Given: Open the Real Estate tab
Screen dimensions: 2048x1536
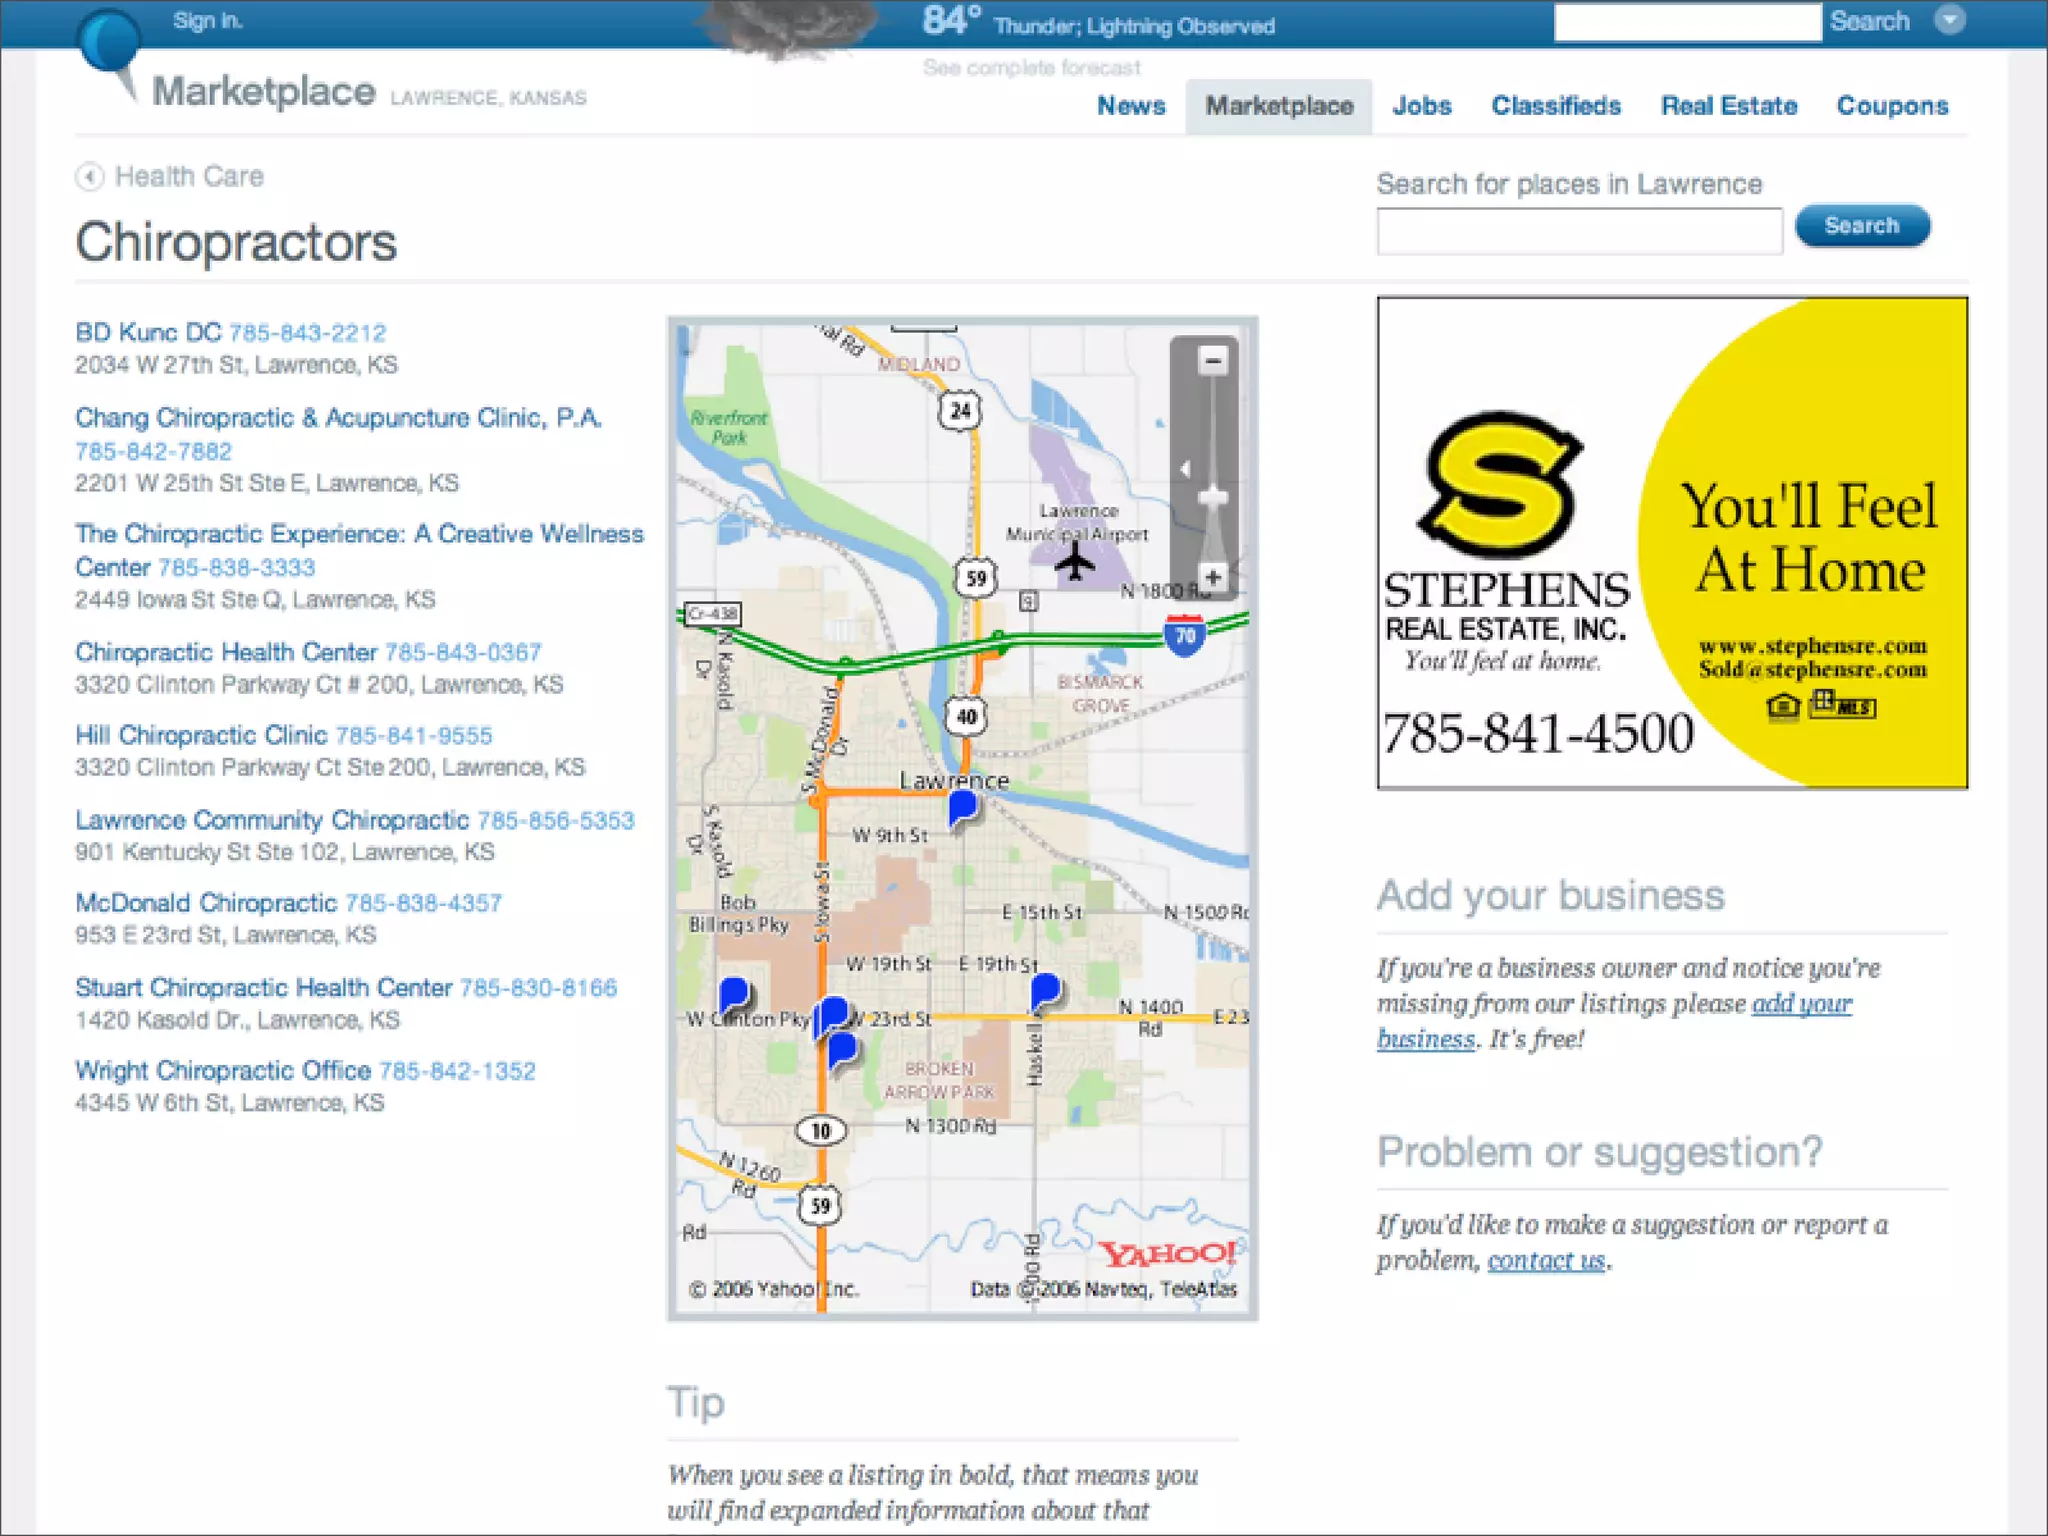Looking at the screenshot, I should 1728,106.
